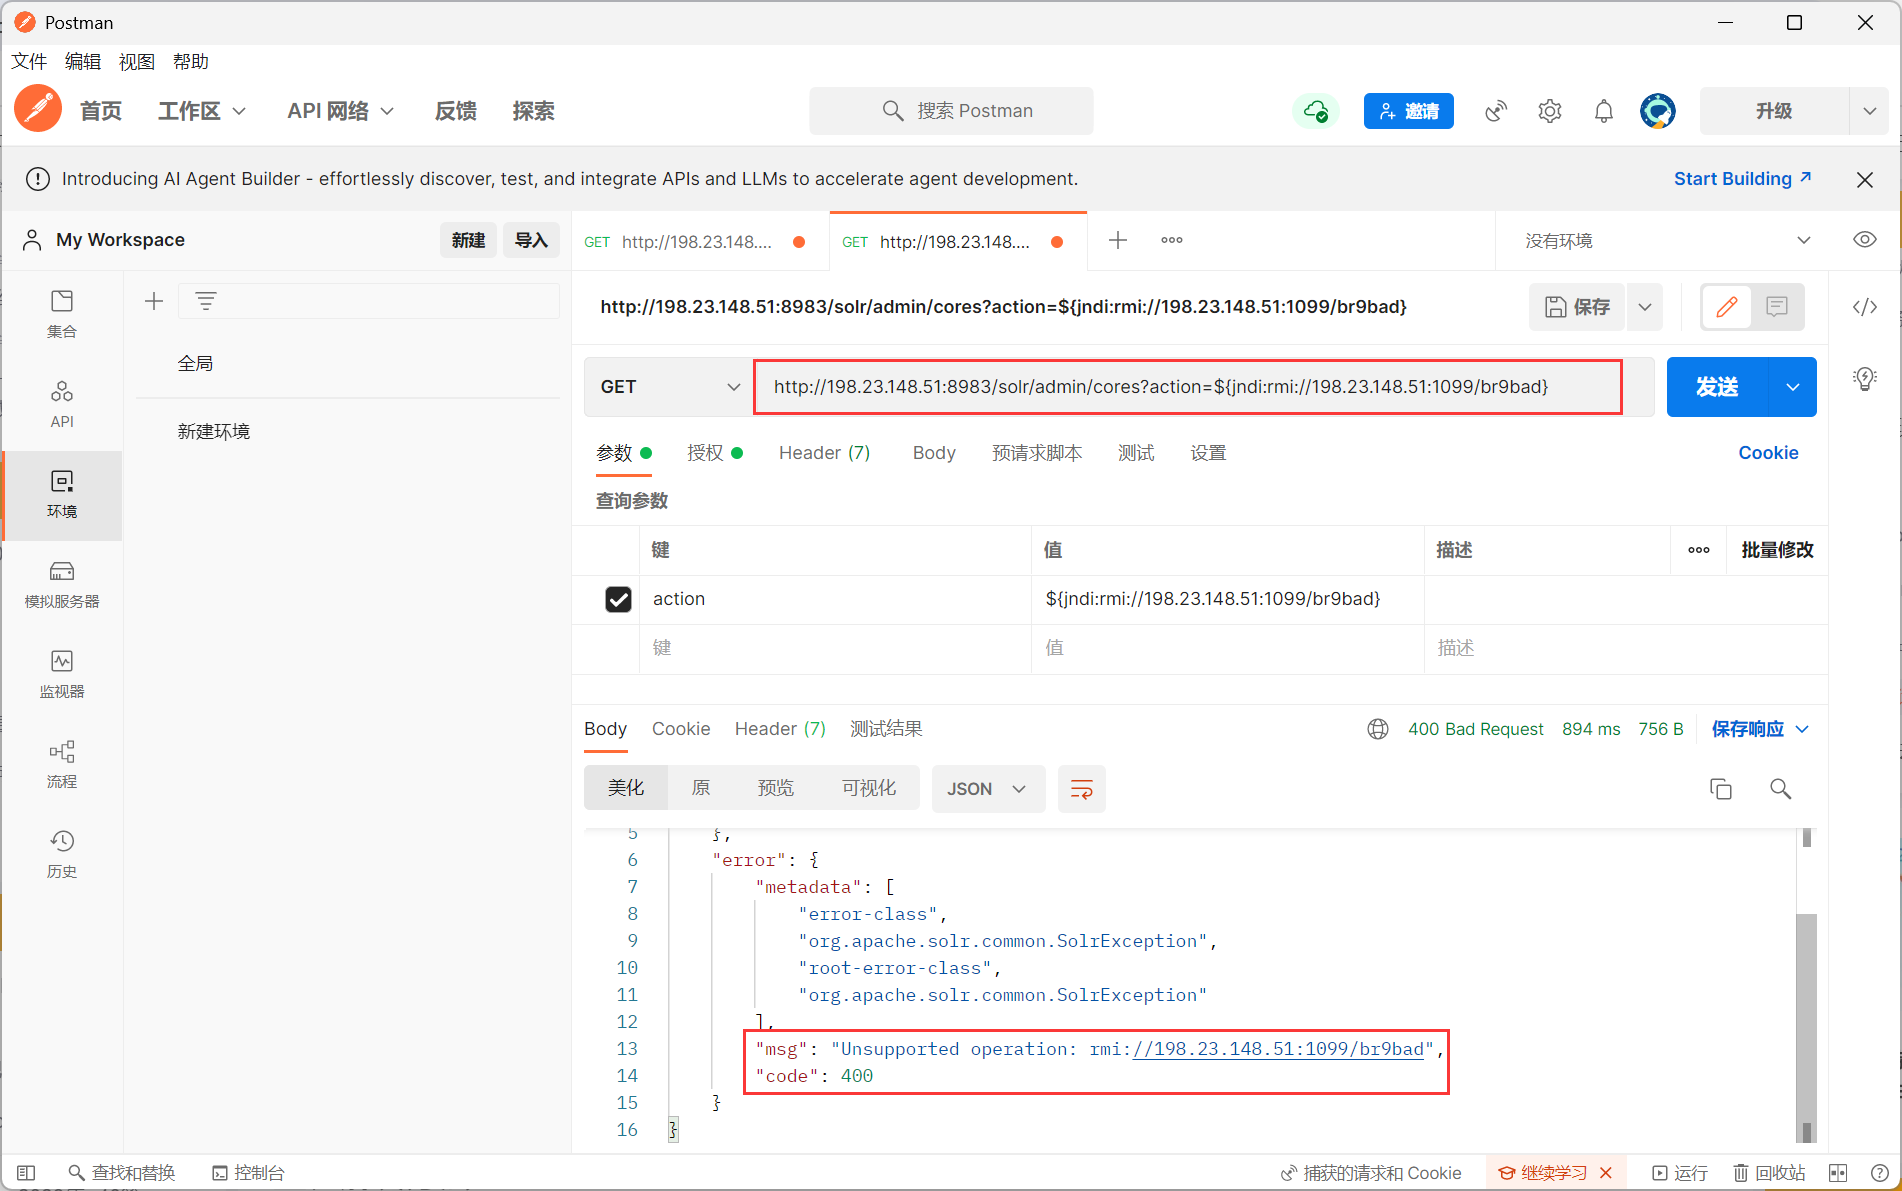Open the API section in the sidebar
Viewport: 1902px width, 1191px height.
[62, 404]
